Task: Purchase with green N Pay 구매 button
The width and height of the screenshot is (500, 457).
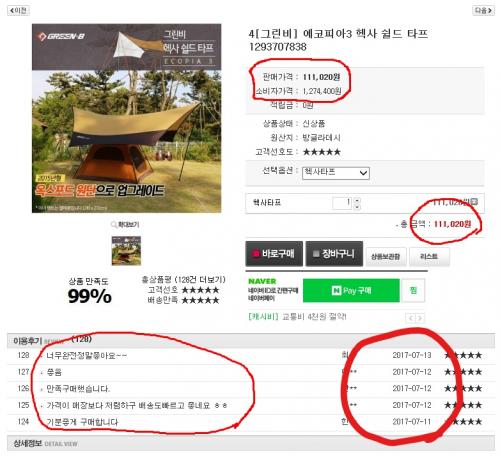Action: click(x=351, y=290)
